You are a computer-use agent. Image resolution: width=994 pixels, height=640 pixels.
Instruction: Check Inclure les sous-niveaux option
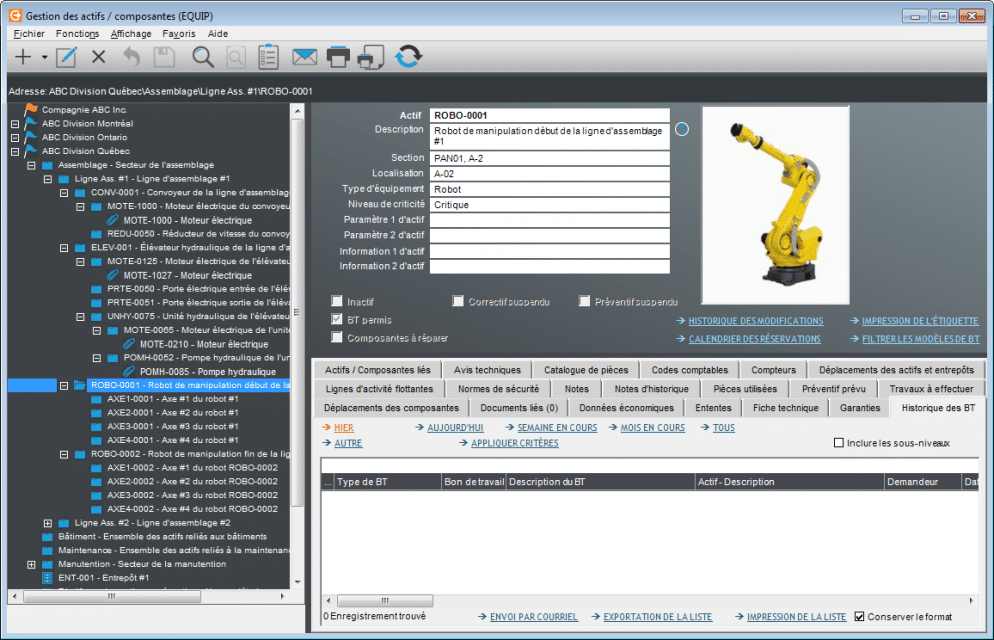tap(838, 444)
